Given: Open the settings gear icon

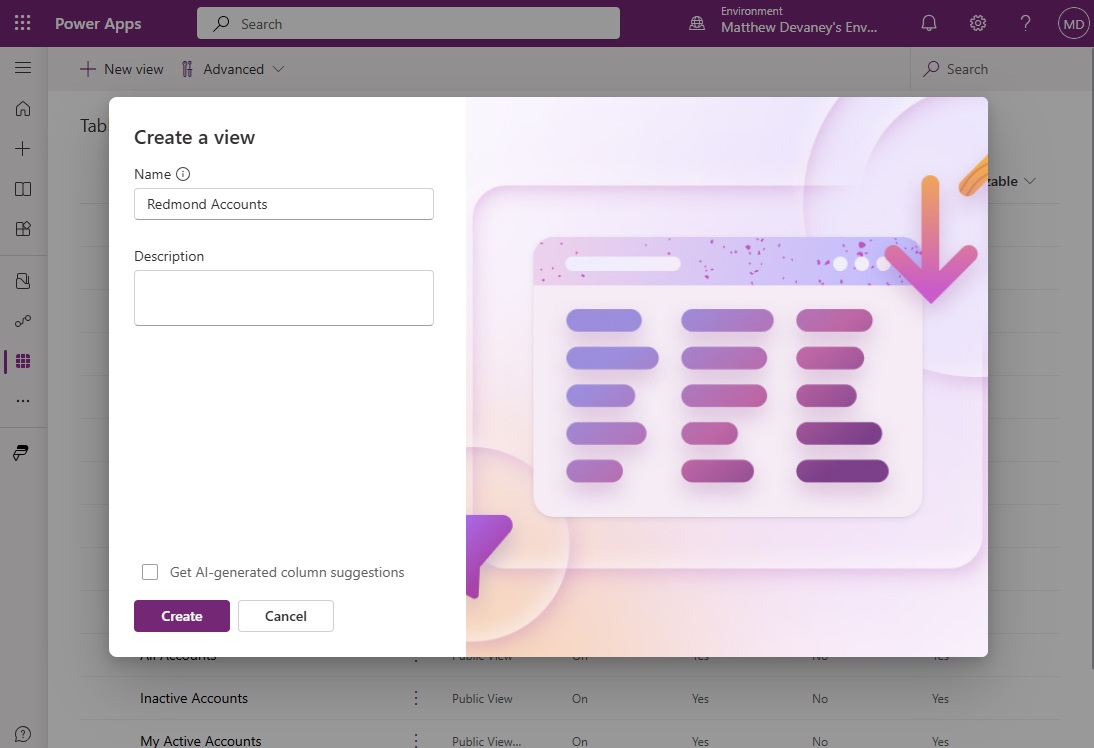Looking at the screenshot, I should (x=977, y=22).
